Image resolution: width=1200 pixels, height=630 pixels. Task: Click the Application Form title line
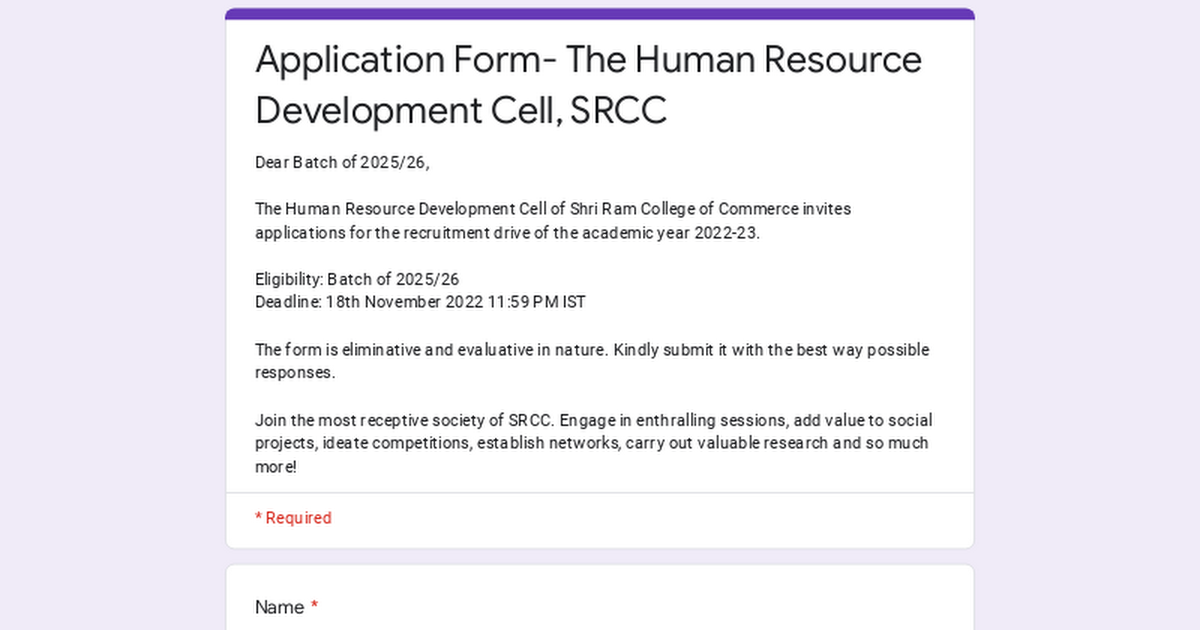pyautogui.click(x=588, y=60)
